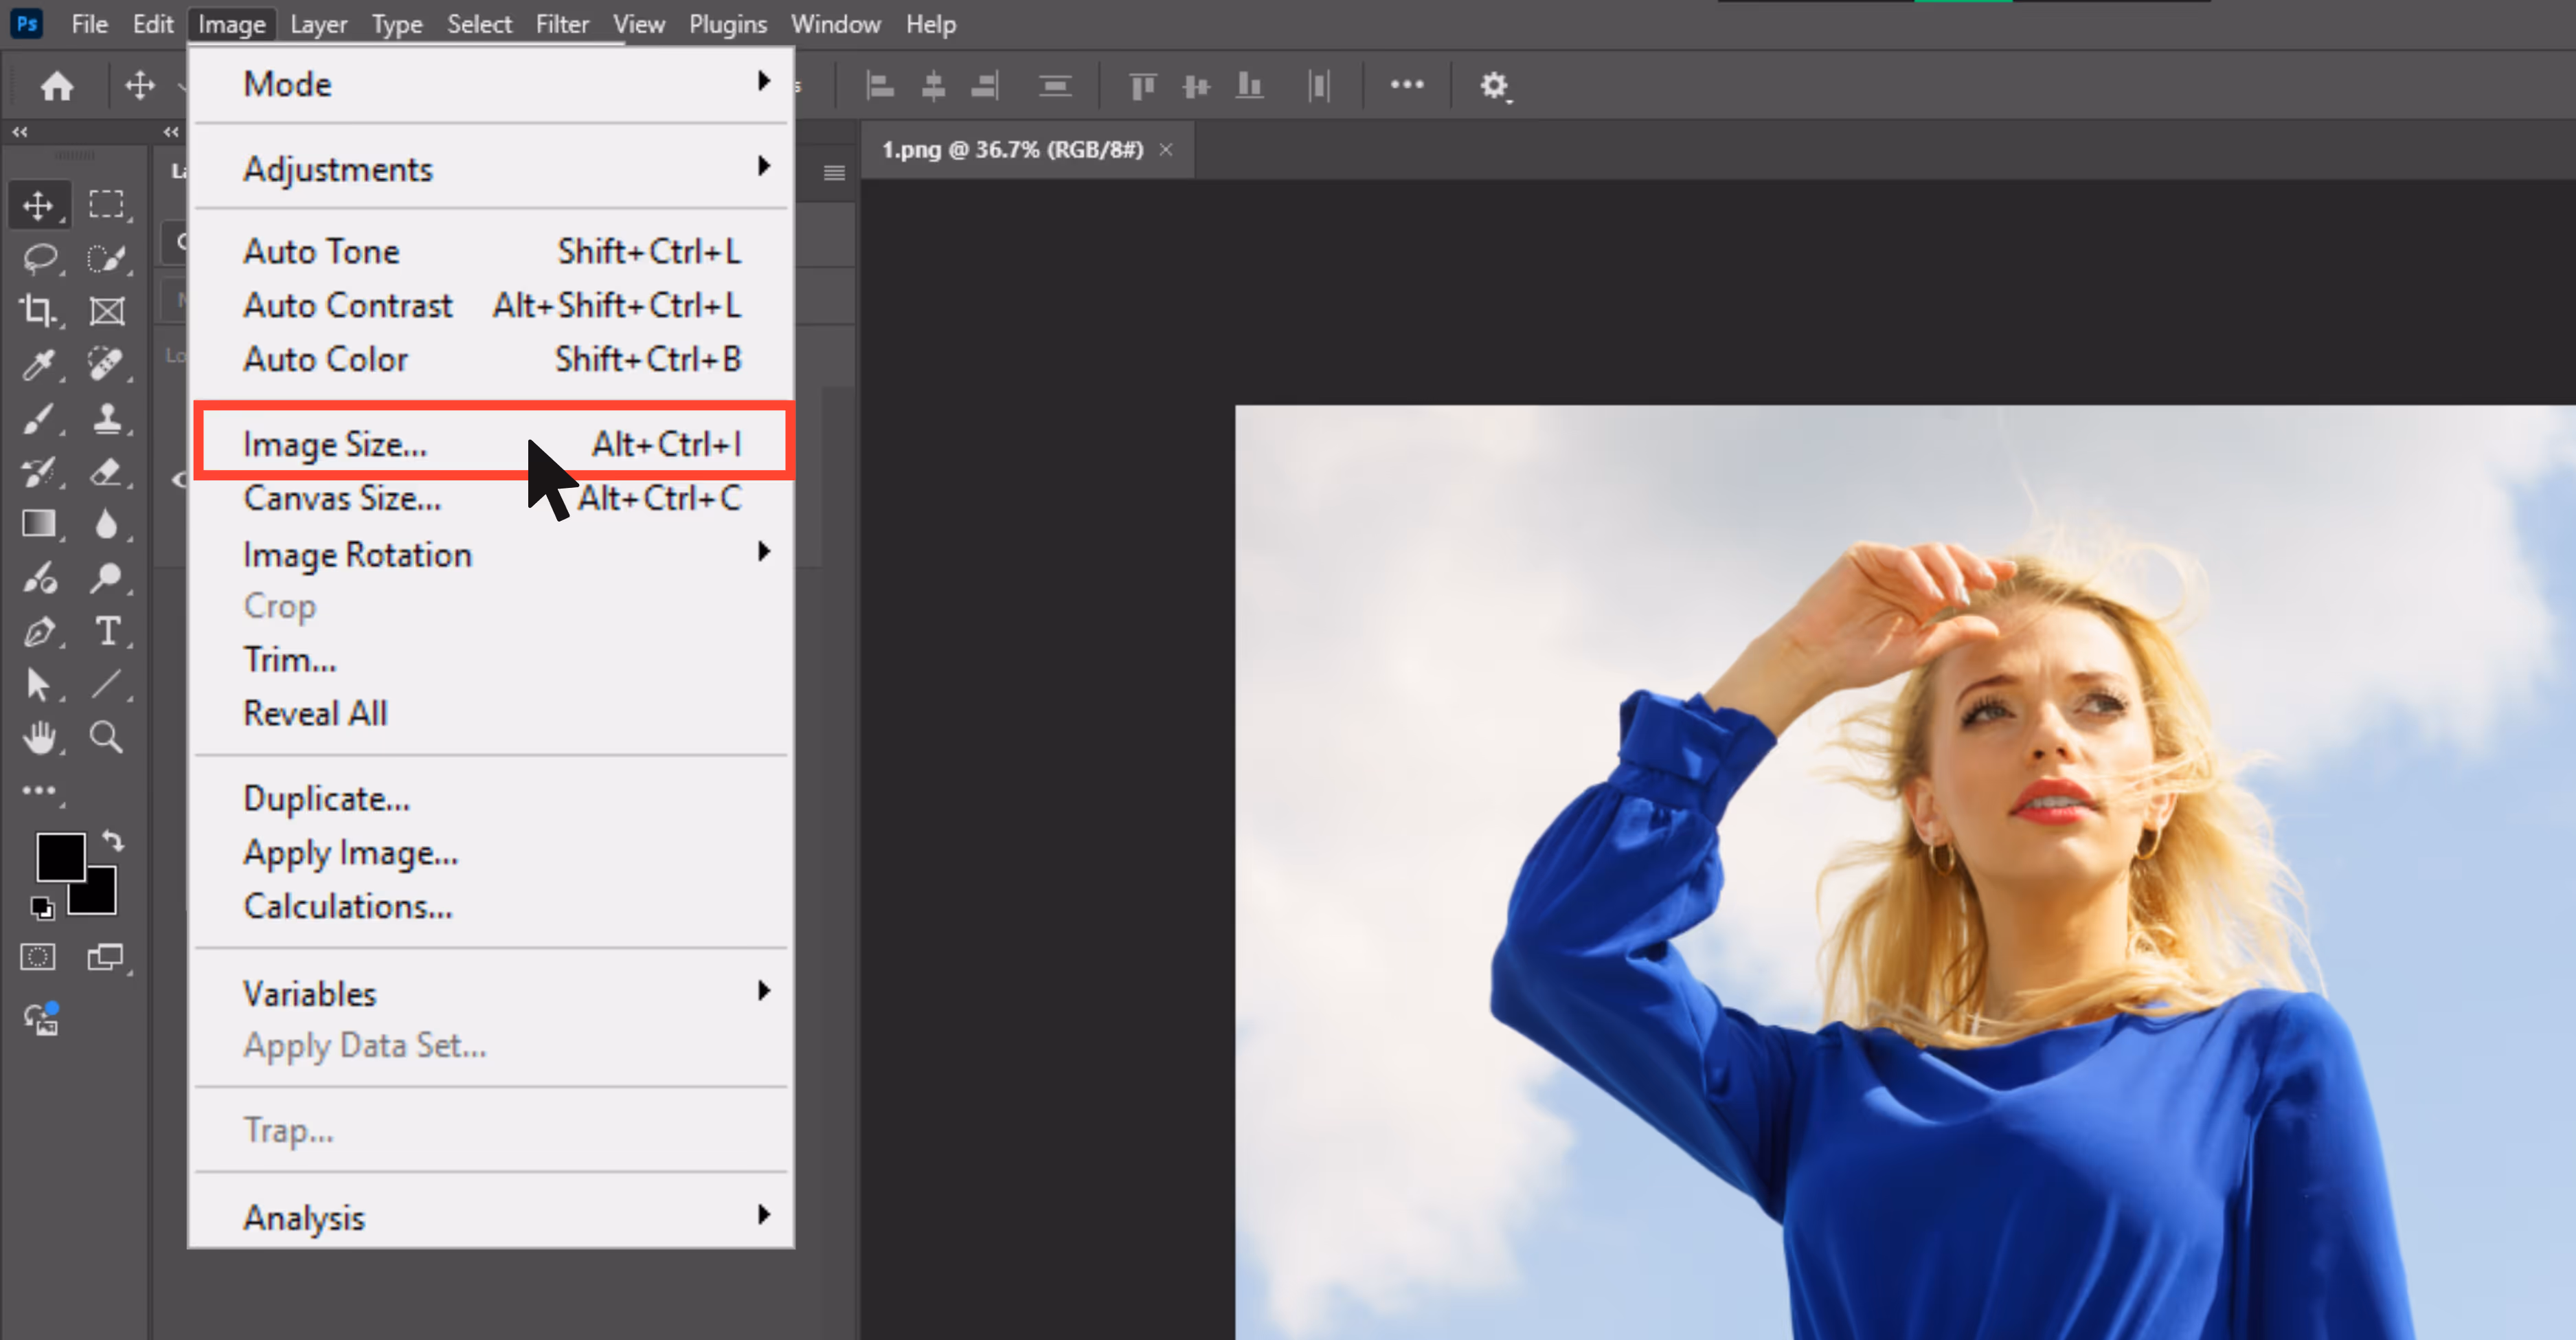Select the Gradient tool

tap(39, 524)
